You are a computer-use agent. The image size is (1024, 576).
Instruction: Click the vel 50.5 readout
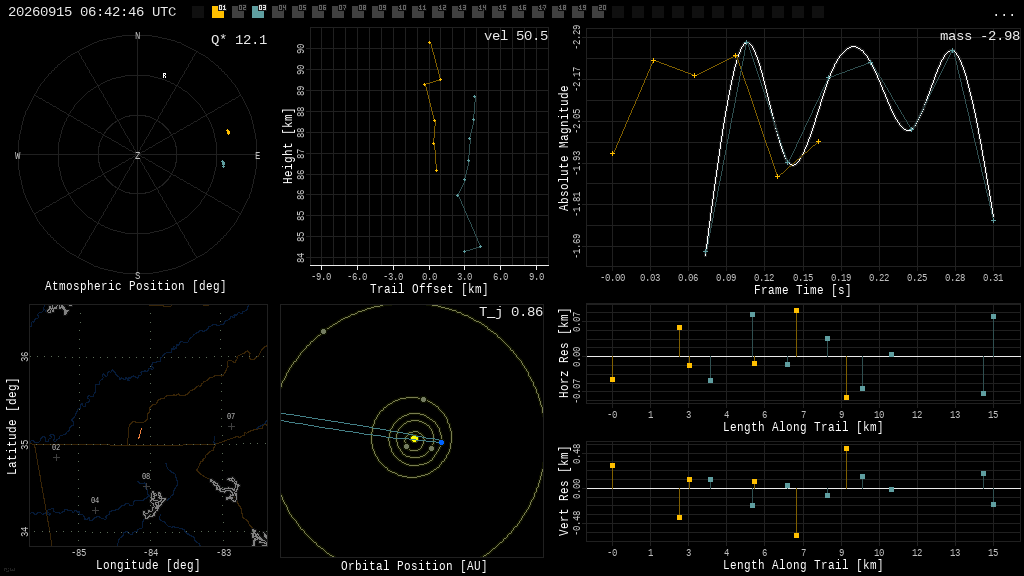tap(516, 36)
